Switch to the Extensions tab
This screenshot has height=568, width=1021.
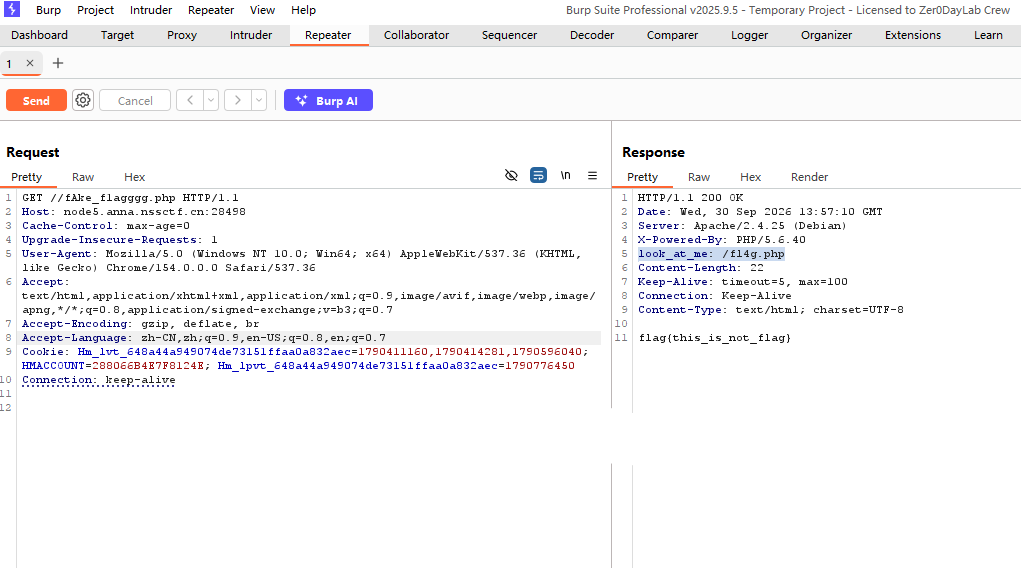pos(913,35)
